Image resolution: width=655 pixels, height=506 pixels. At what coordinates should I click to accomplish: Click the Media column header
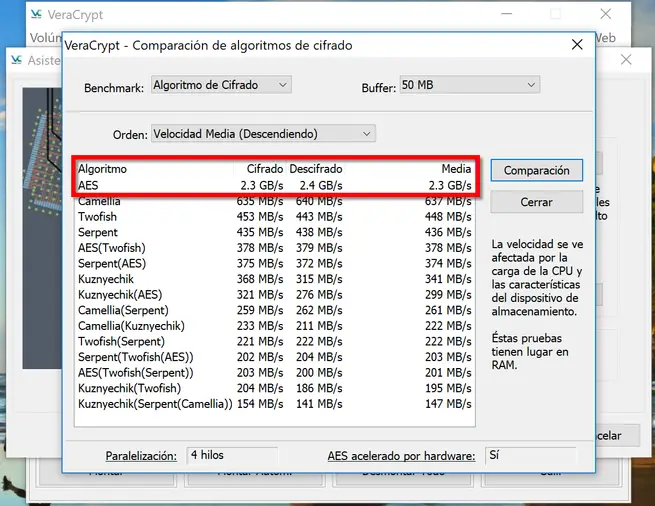409,169
